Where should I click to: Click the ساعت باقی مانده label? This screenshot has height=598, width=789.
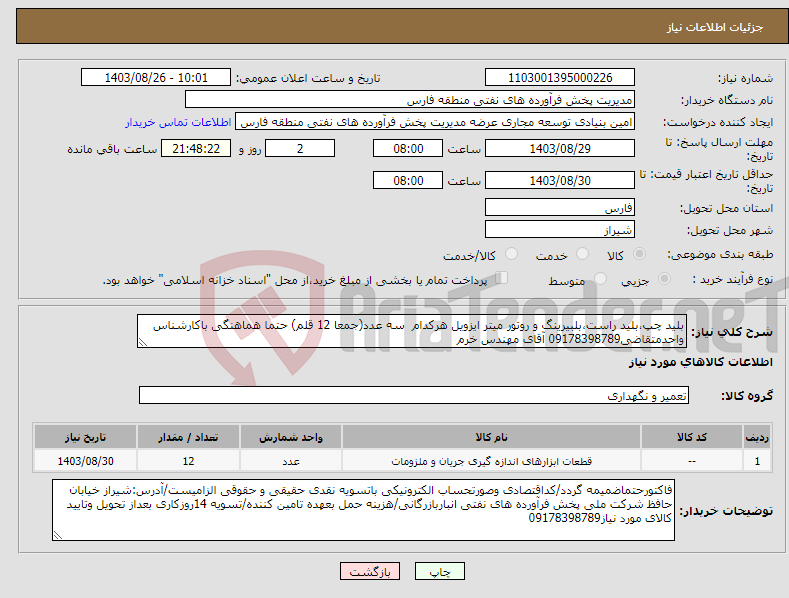112,150
